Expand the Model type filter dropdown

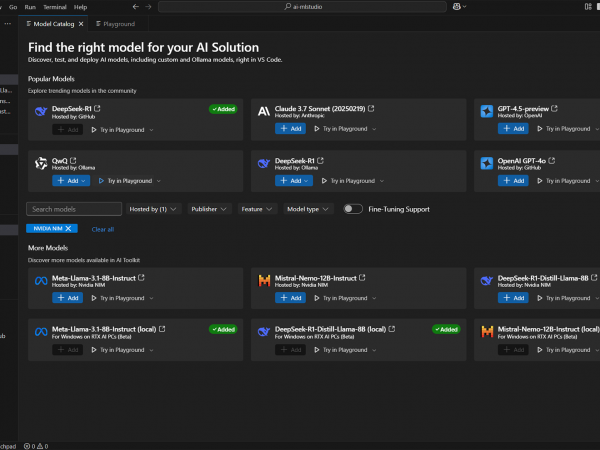(x=308, y=209)
